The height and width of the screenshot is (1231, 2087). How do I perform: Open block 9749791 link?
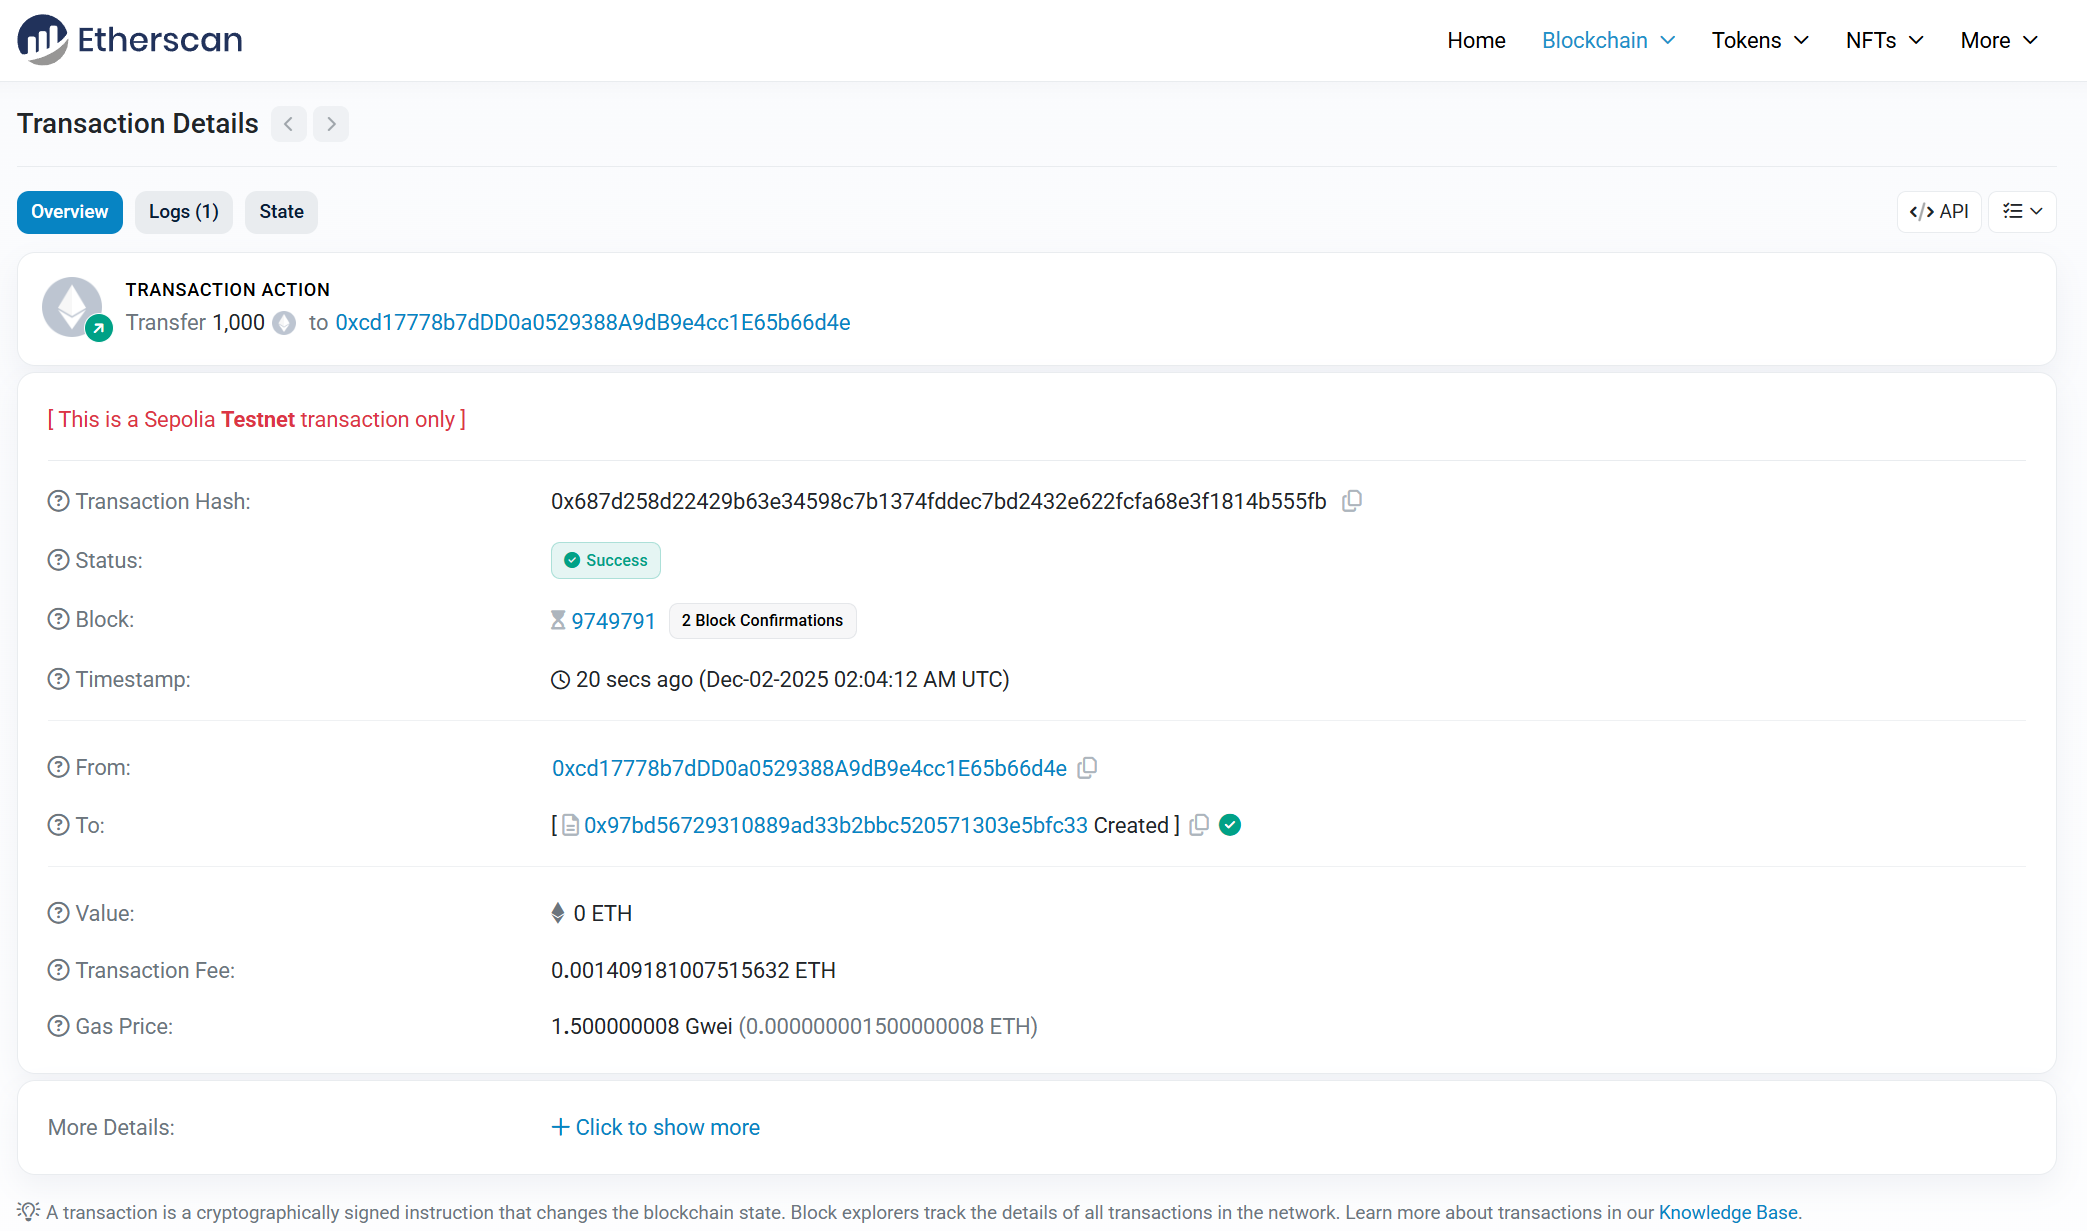613,621
